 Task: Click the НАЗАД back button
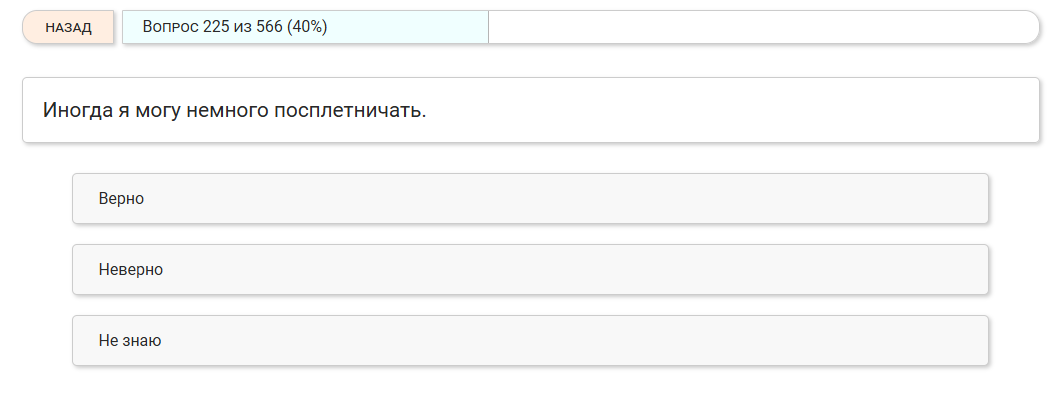click(x=68, y=28)
